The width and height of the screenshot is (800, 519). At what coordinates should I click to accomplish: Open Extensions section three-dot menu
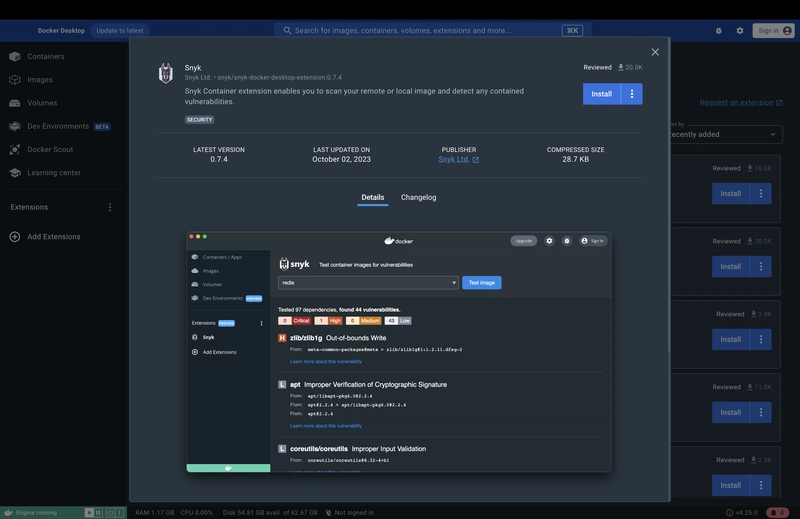110,207
